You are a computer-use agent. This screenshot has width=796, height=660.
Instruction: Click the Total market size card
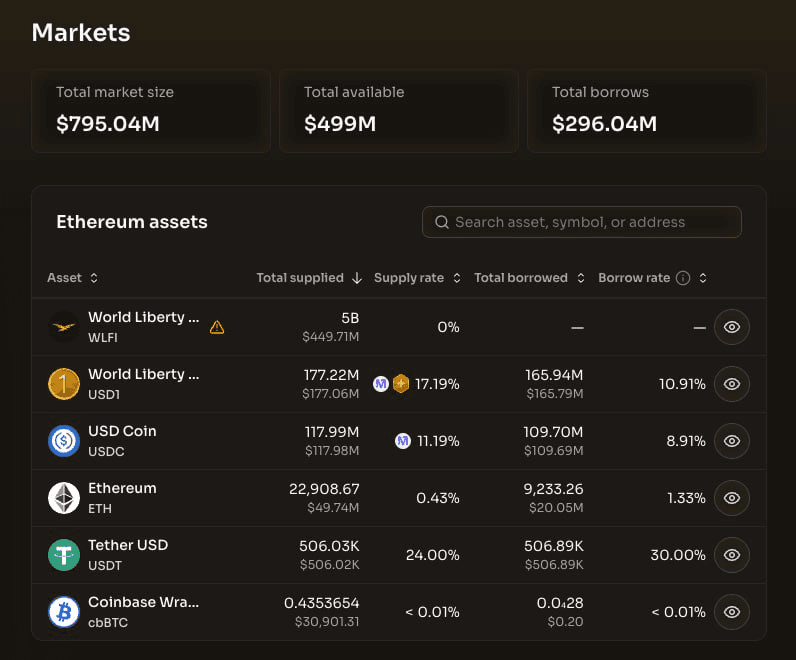(151, 110)
